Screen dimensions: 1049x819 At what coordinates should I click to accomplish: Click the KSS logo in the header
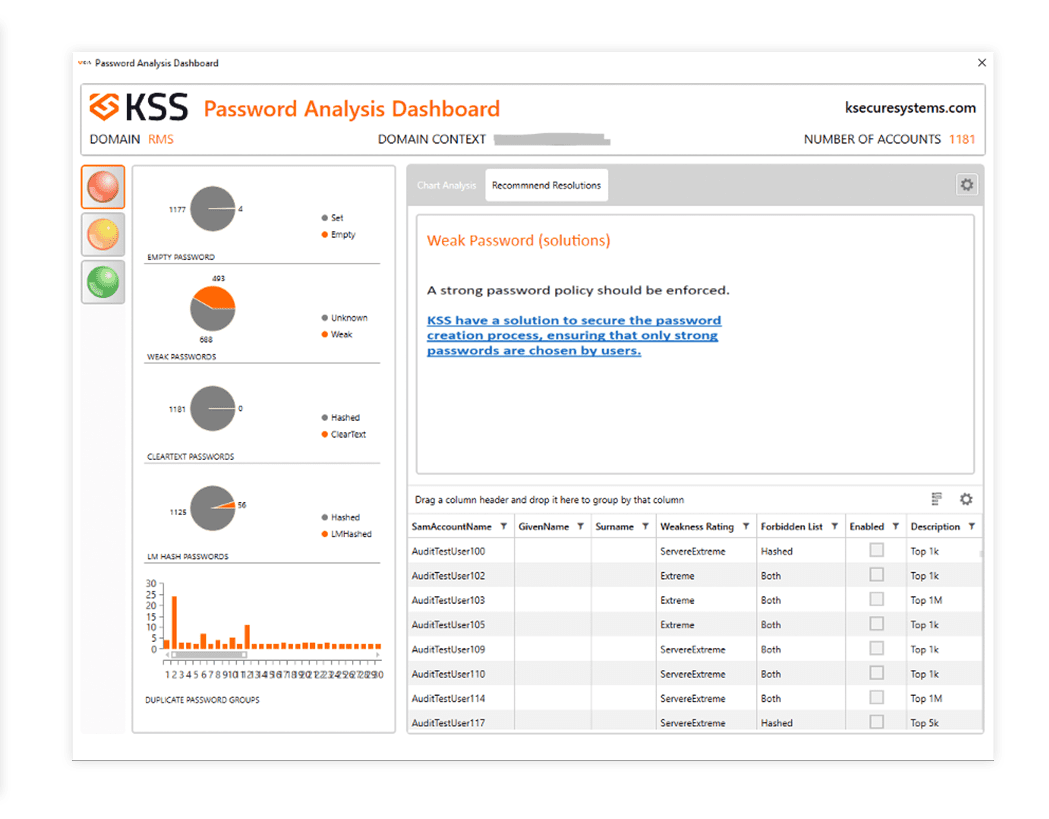(139, 108)
